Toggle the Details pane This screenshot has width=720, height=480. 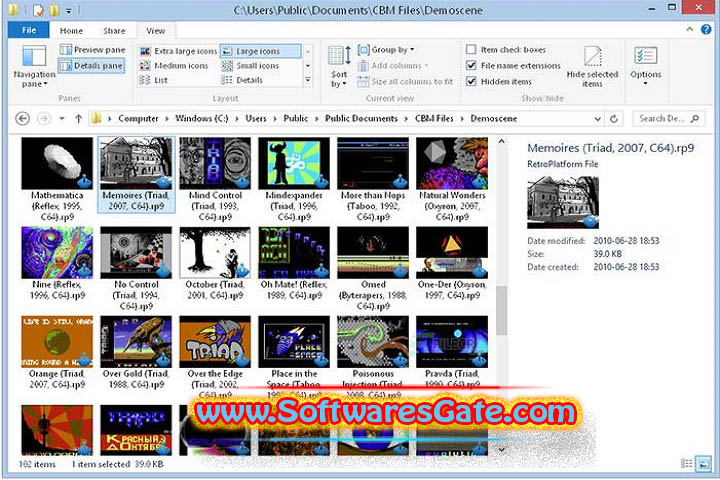91,66
